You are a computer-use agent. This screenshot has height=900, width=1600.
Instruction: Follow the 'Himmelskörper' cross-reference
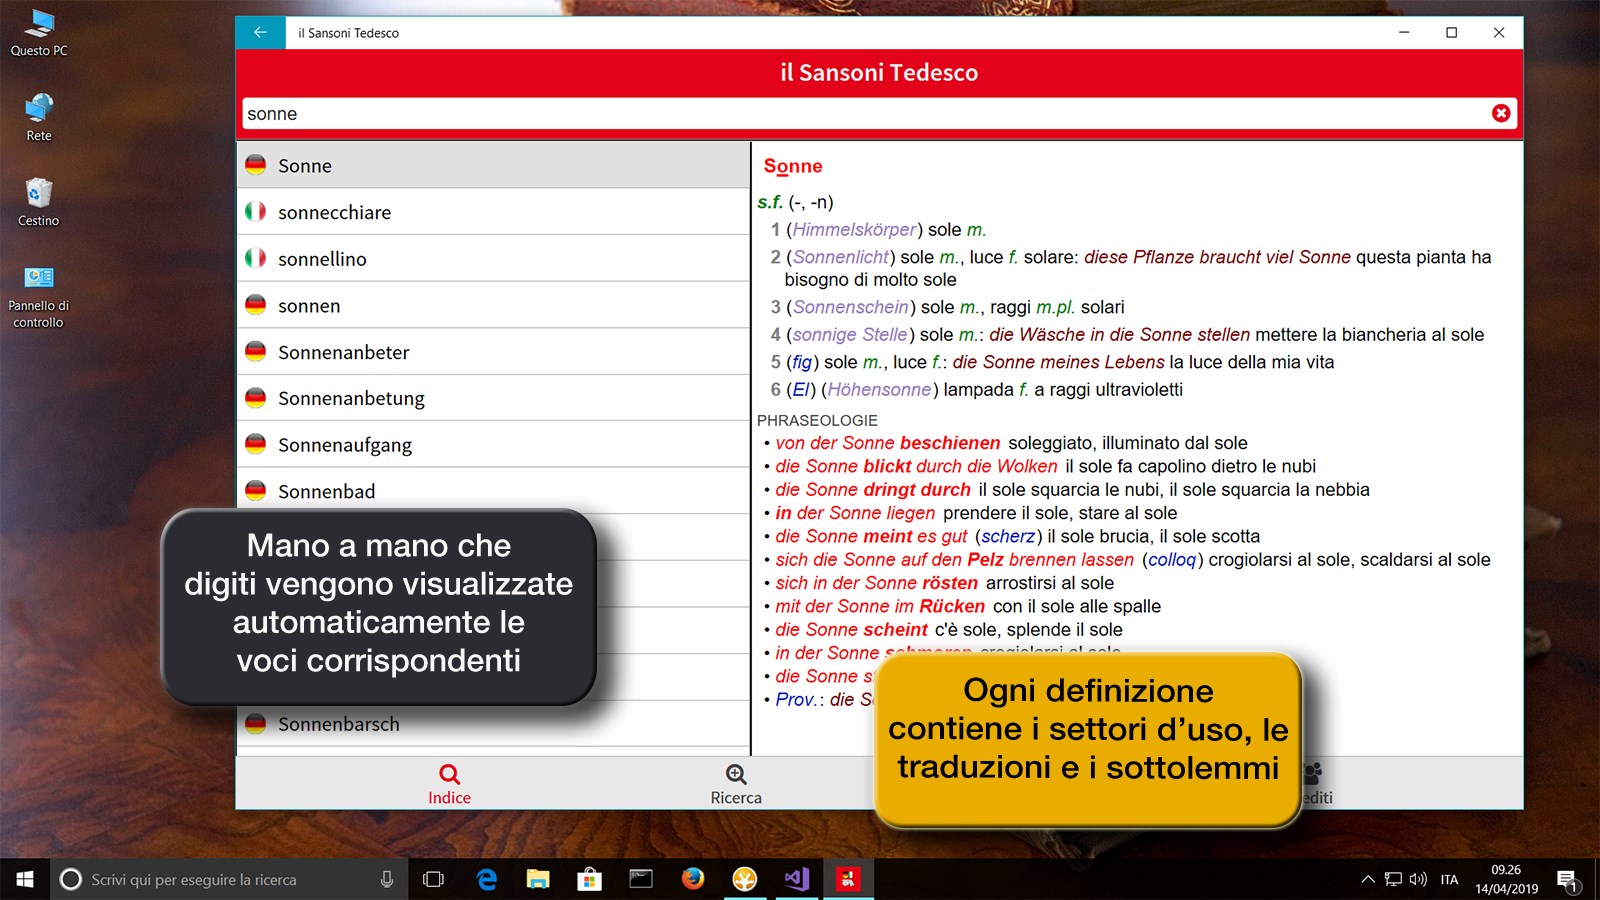tap(855, 230)
